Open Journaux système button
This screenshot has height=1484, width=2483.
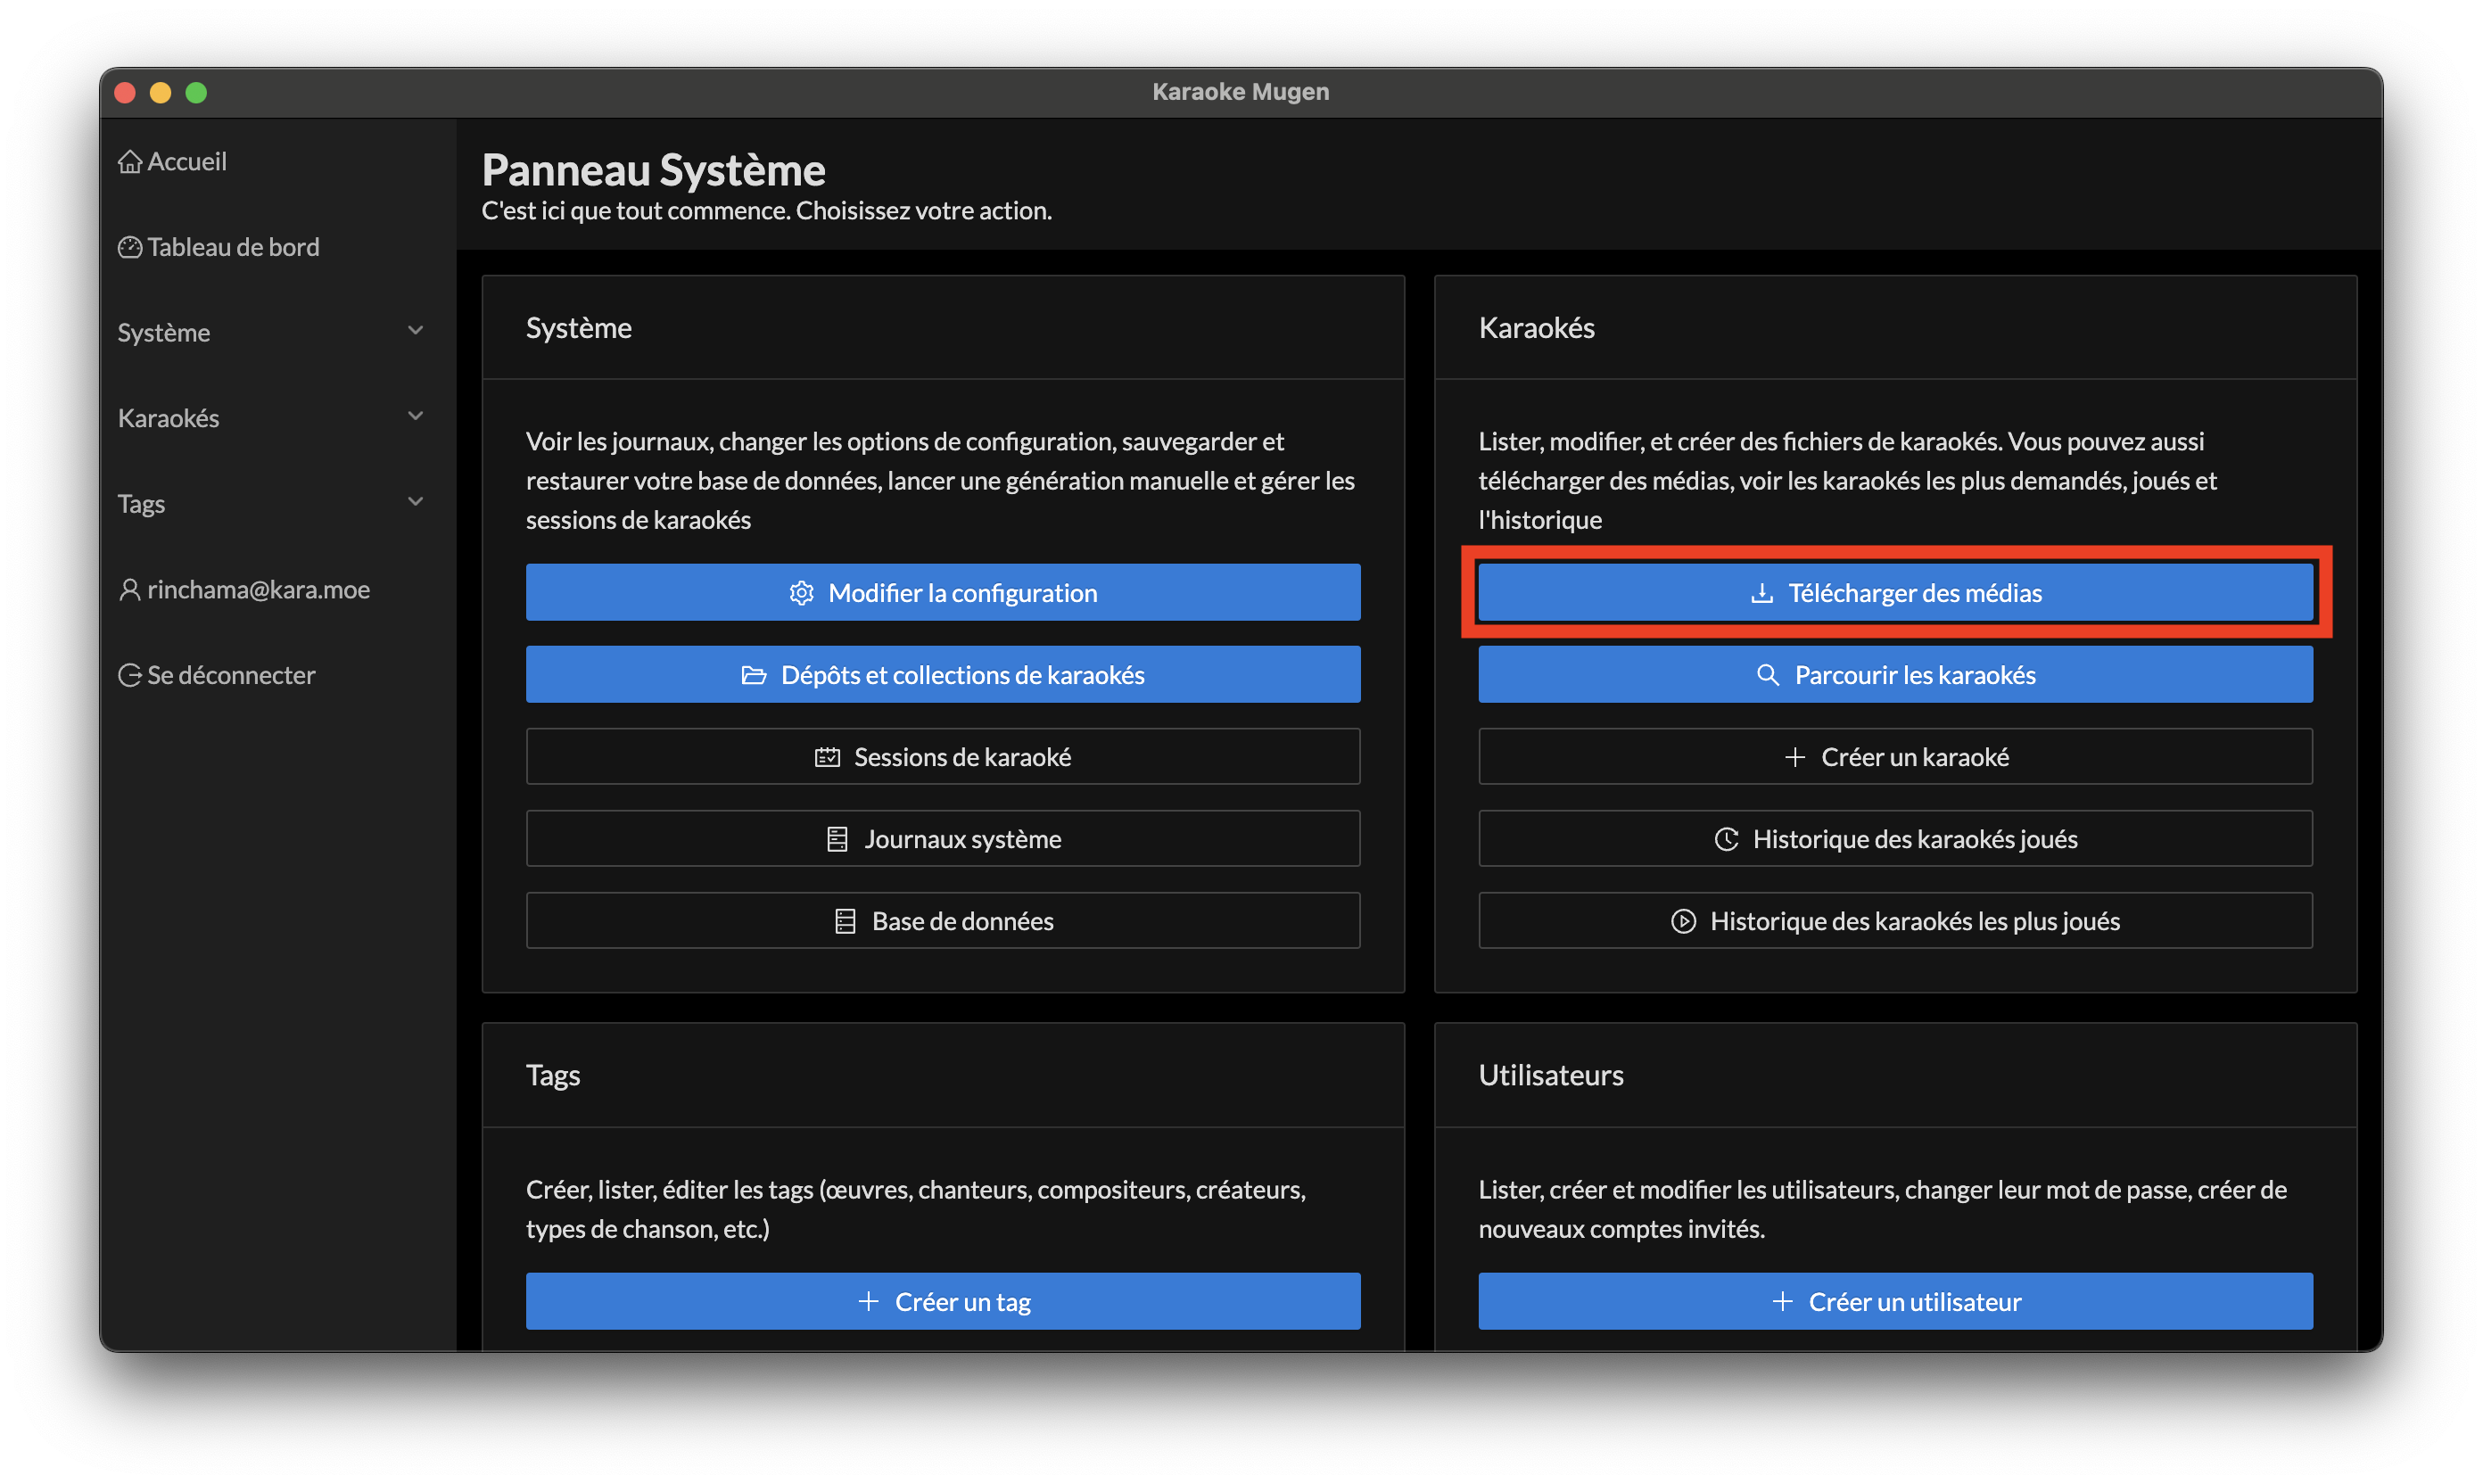click(x=942, y=839)
